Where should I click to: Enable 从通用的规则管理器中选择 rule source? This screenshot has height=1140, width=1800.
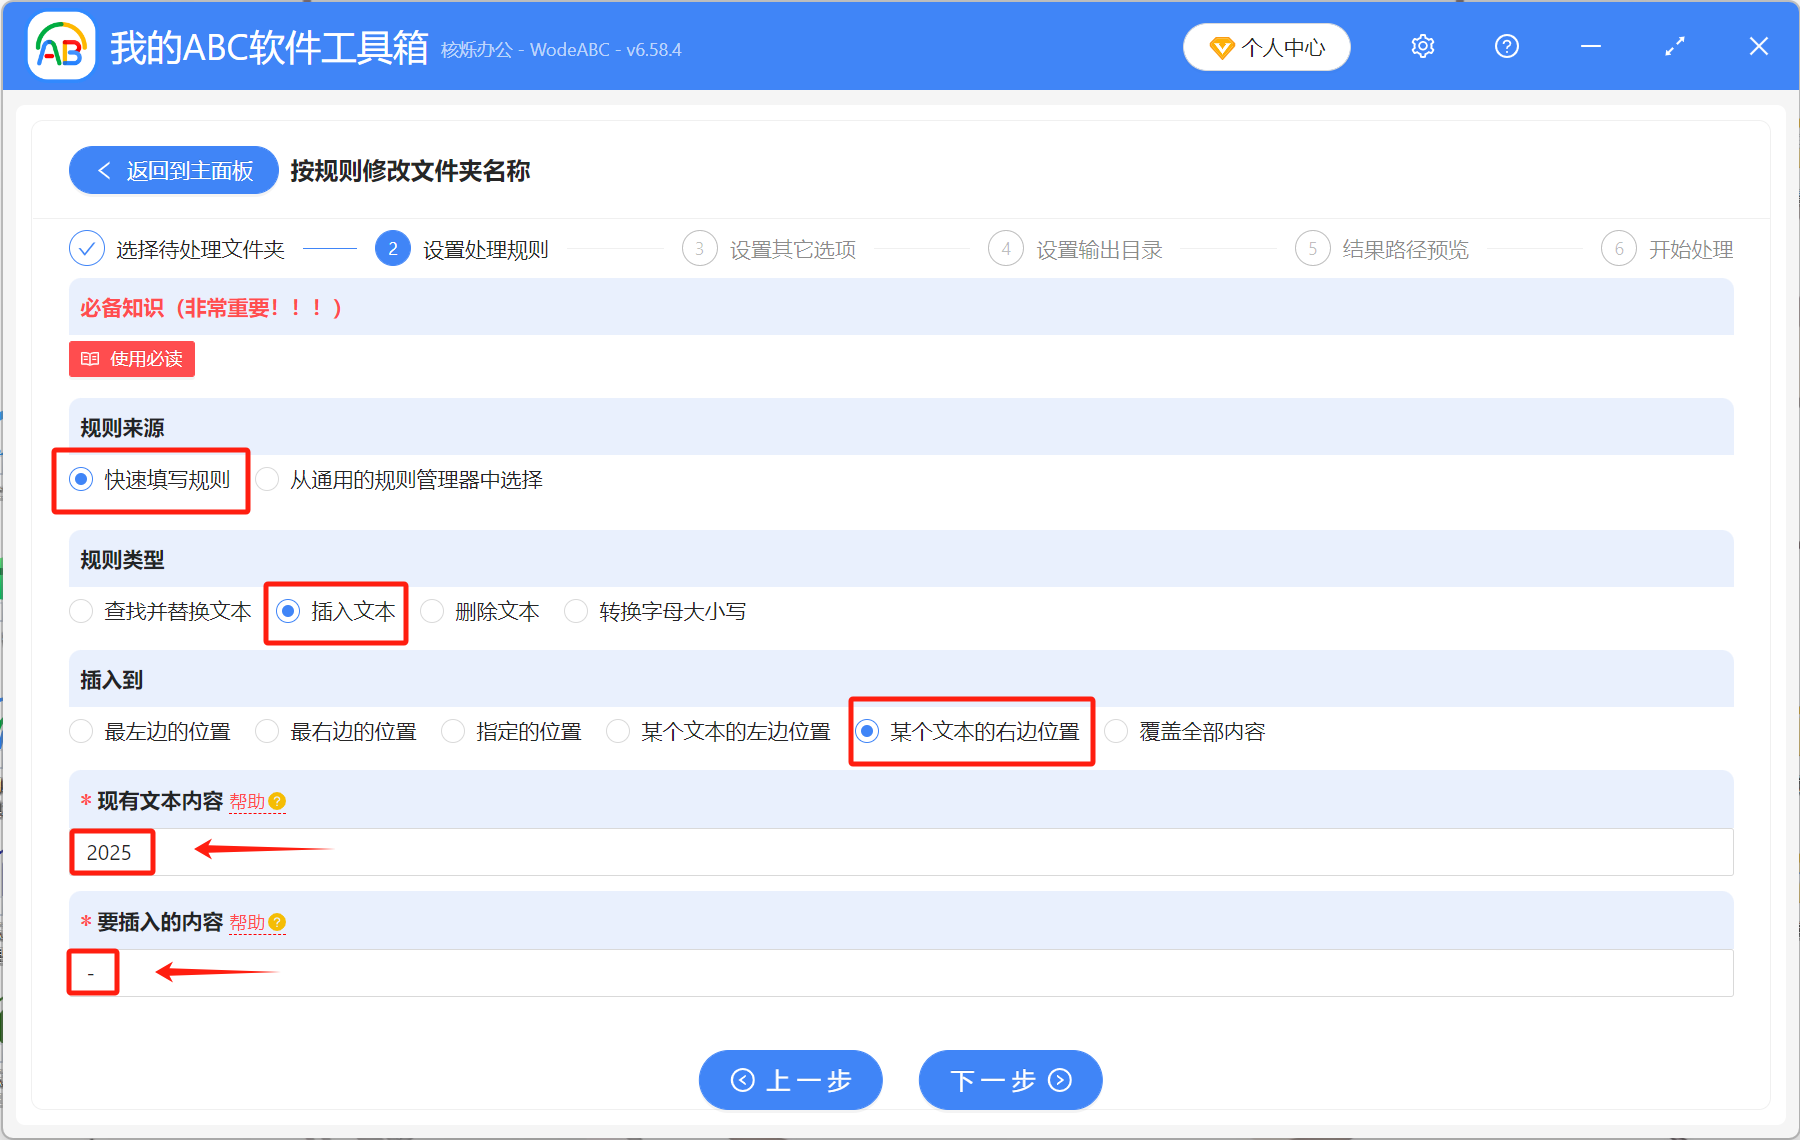[267, 480]
